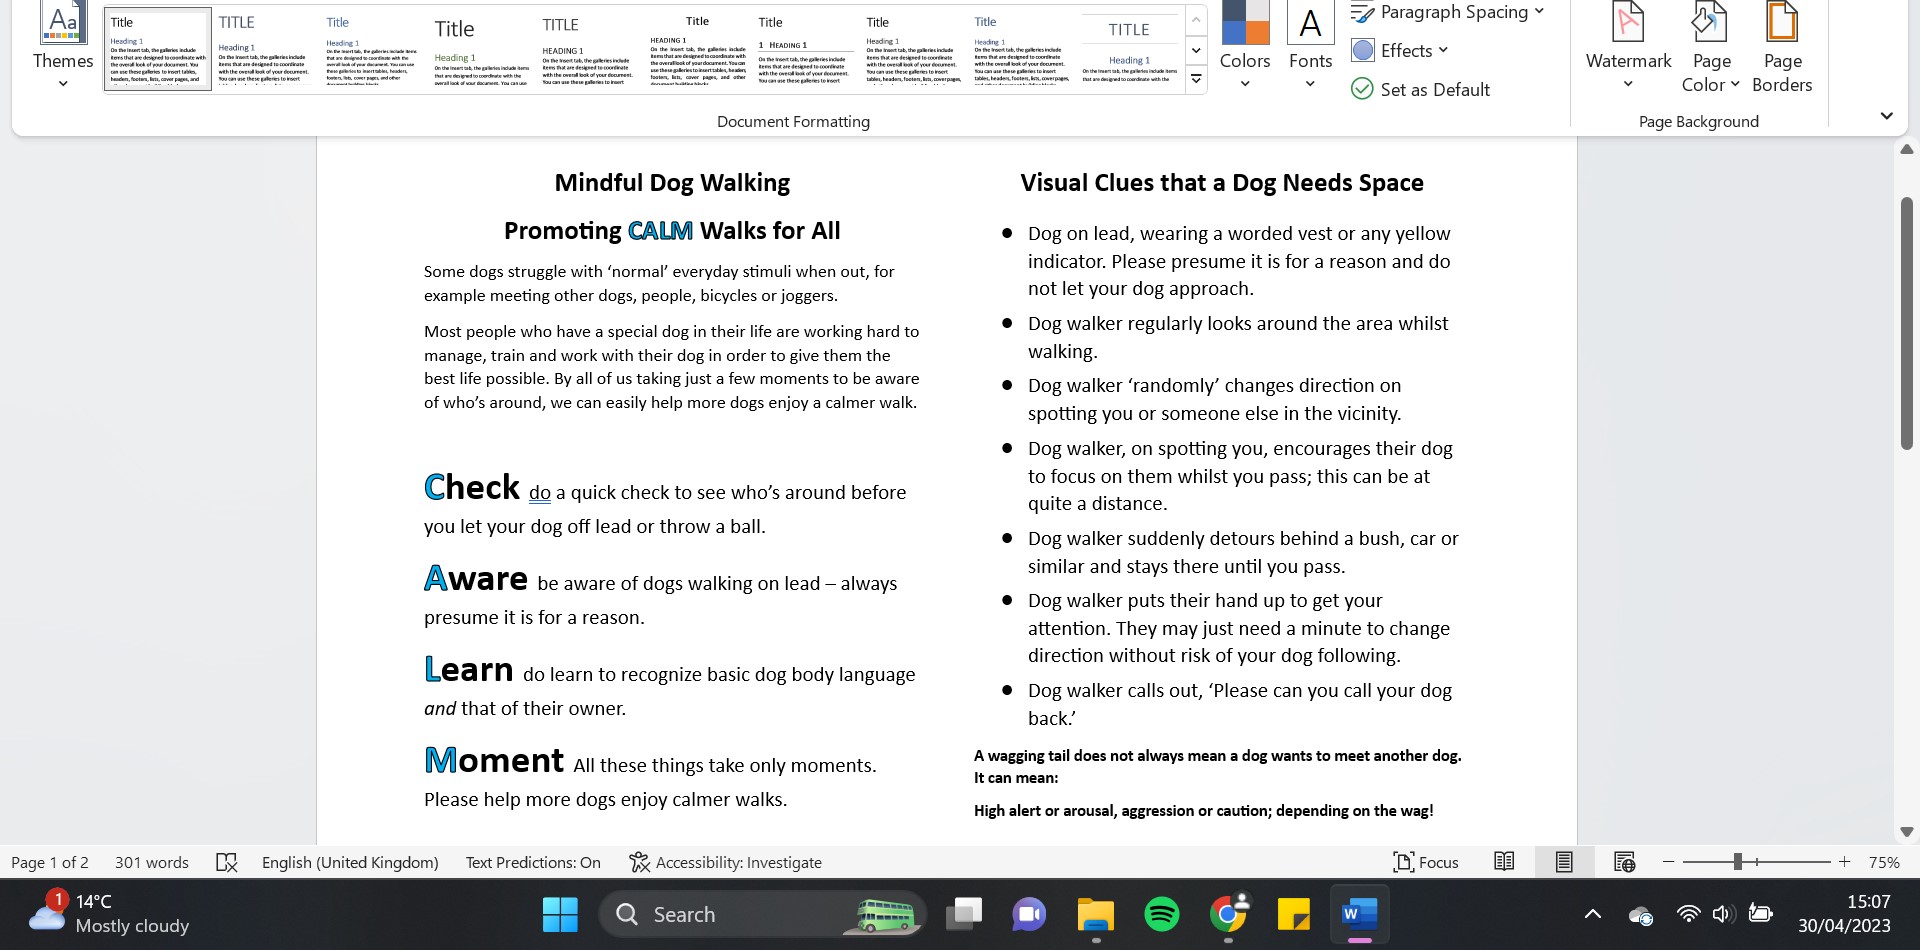This screenshot has height=950, width=1920.
Task: Click the heading Visual Clues that a Dog Needs Space
Action: pyautogui.click(x=1221, y=183)
